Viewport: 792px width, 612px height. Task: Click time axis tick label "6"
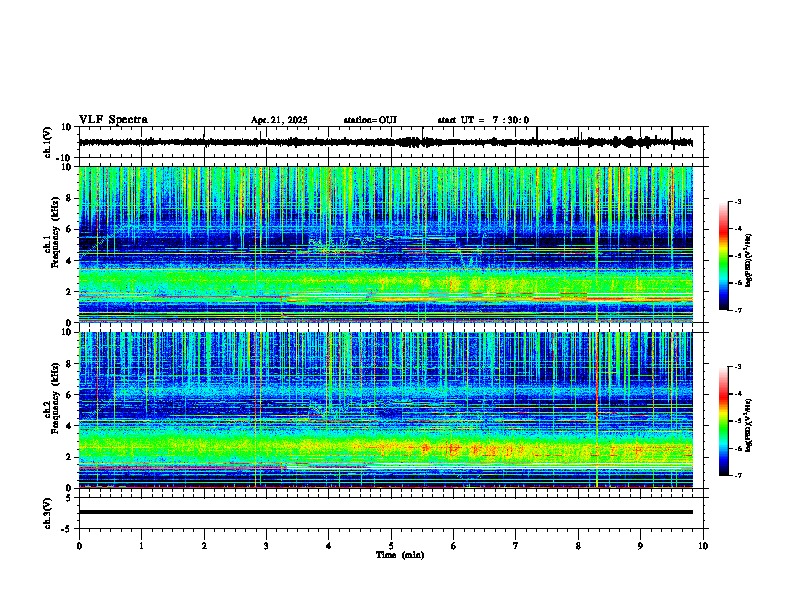pos(453,546)
